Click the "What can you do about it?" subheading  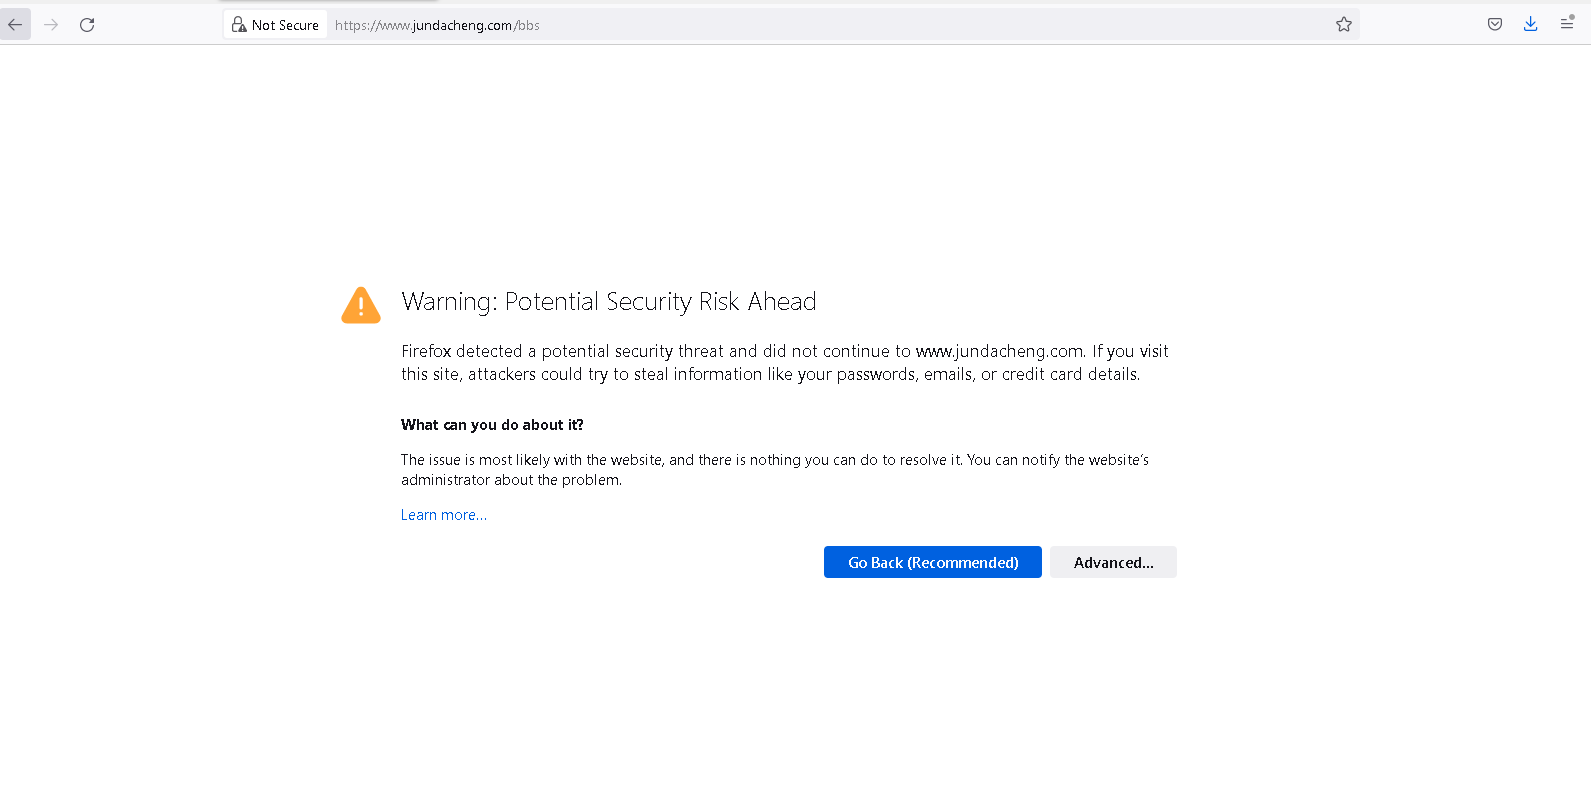click(492, 425)
